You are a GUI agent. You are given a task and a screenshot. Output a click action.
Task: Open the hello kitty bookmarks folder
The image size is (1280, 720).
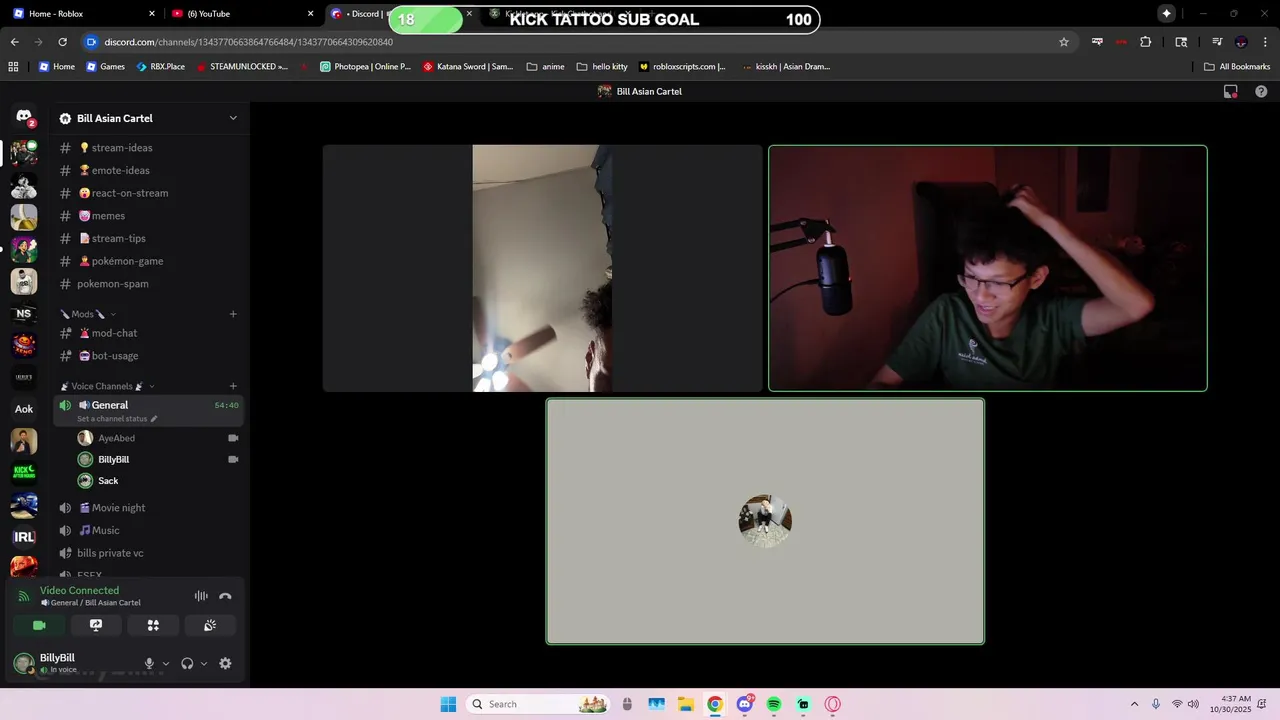pyautogui.click(x=602, y=67)
